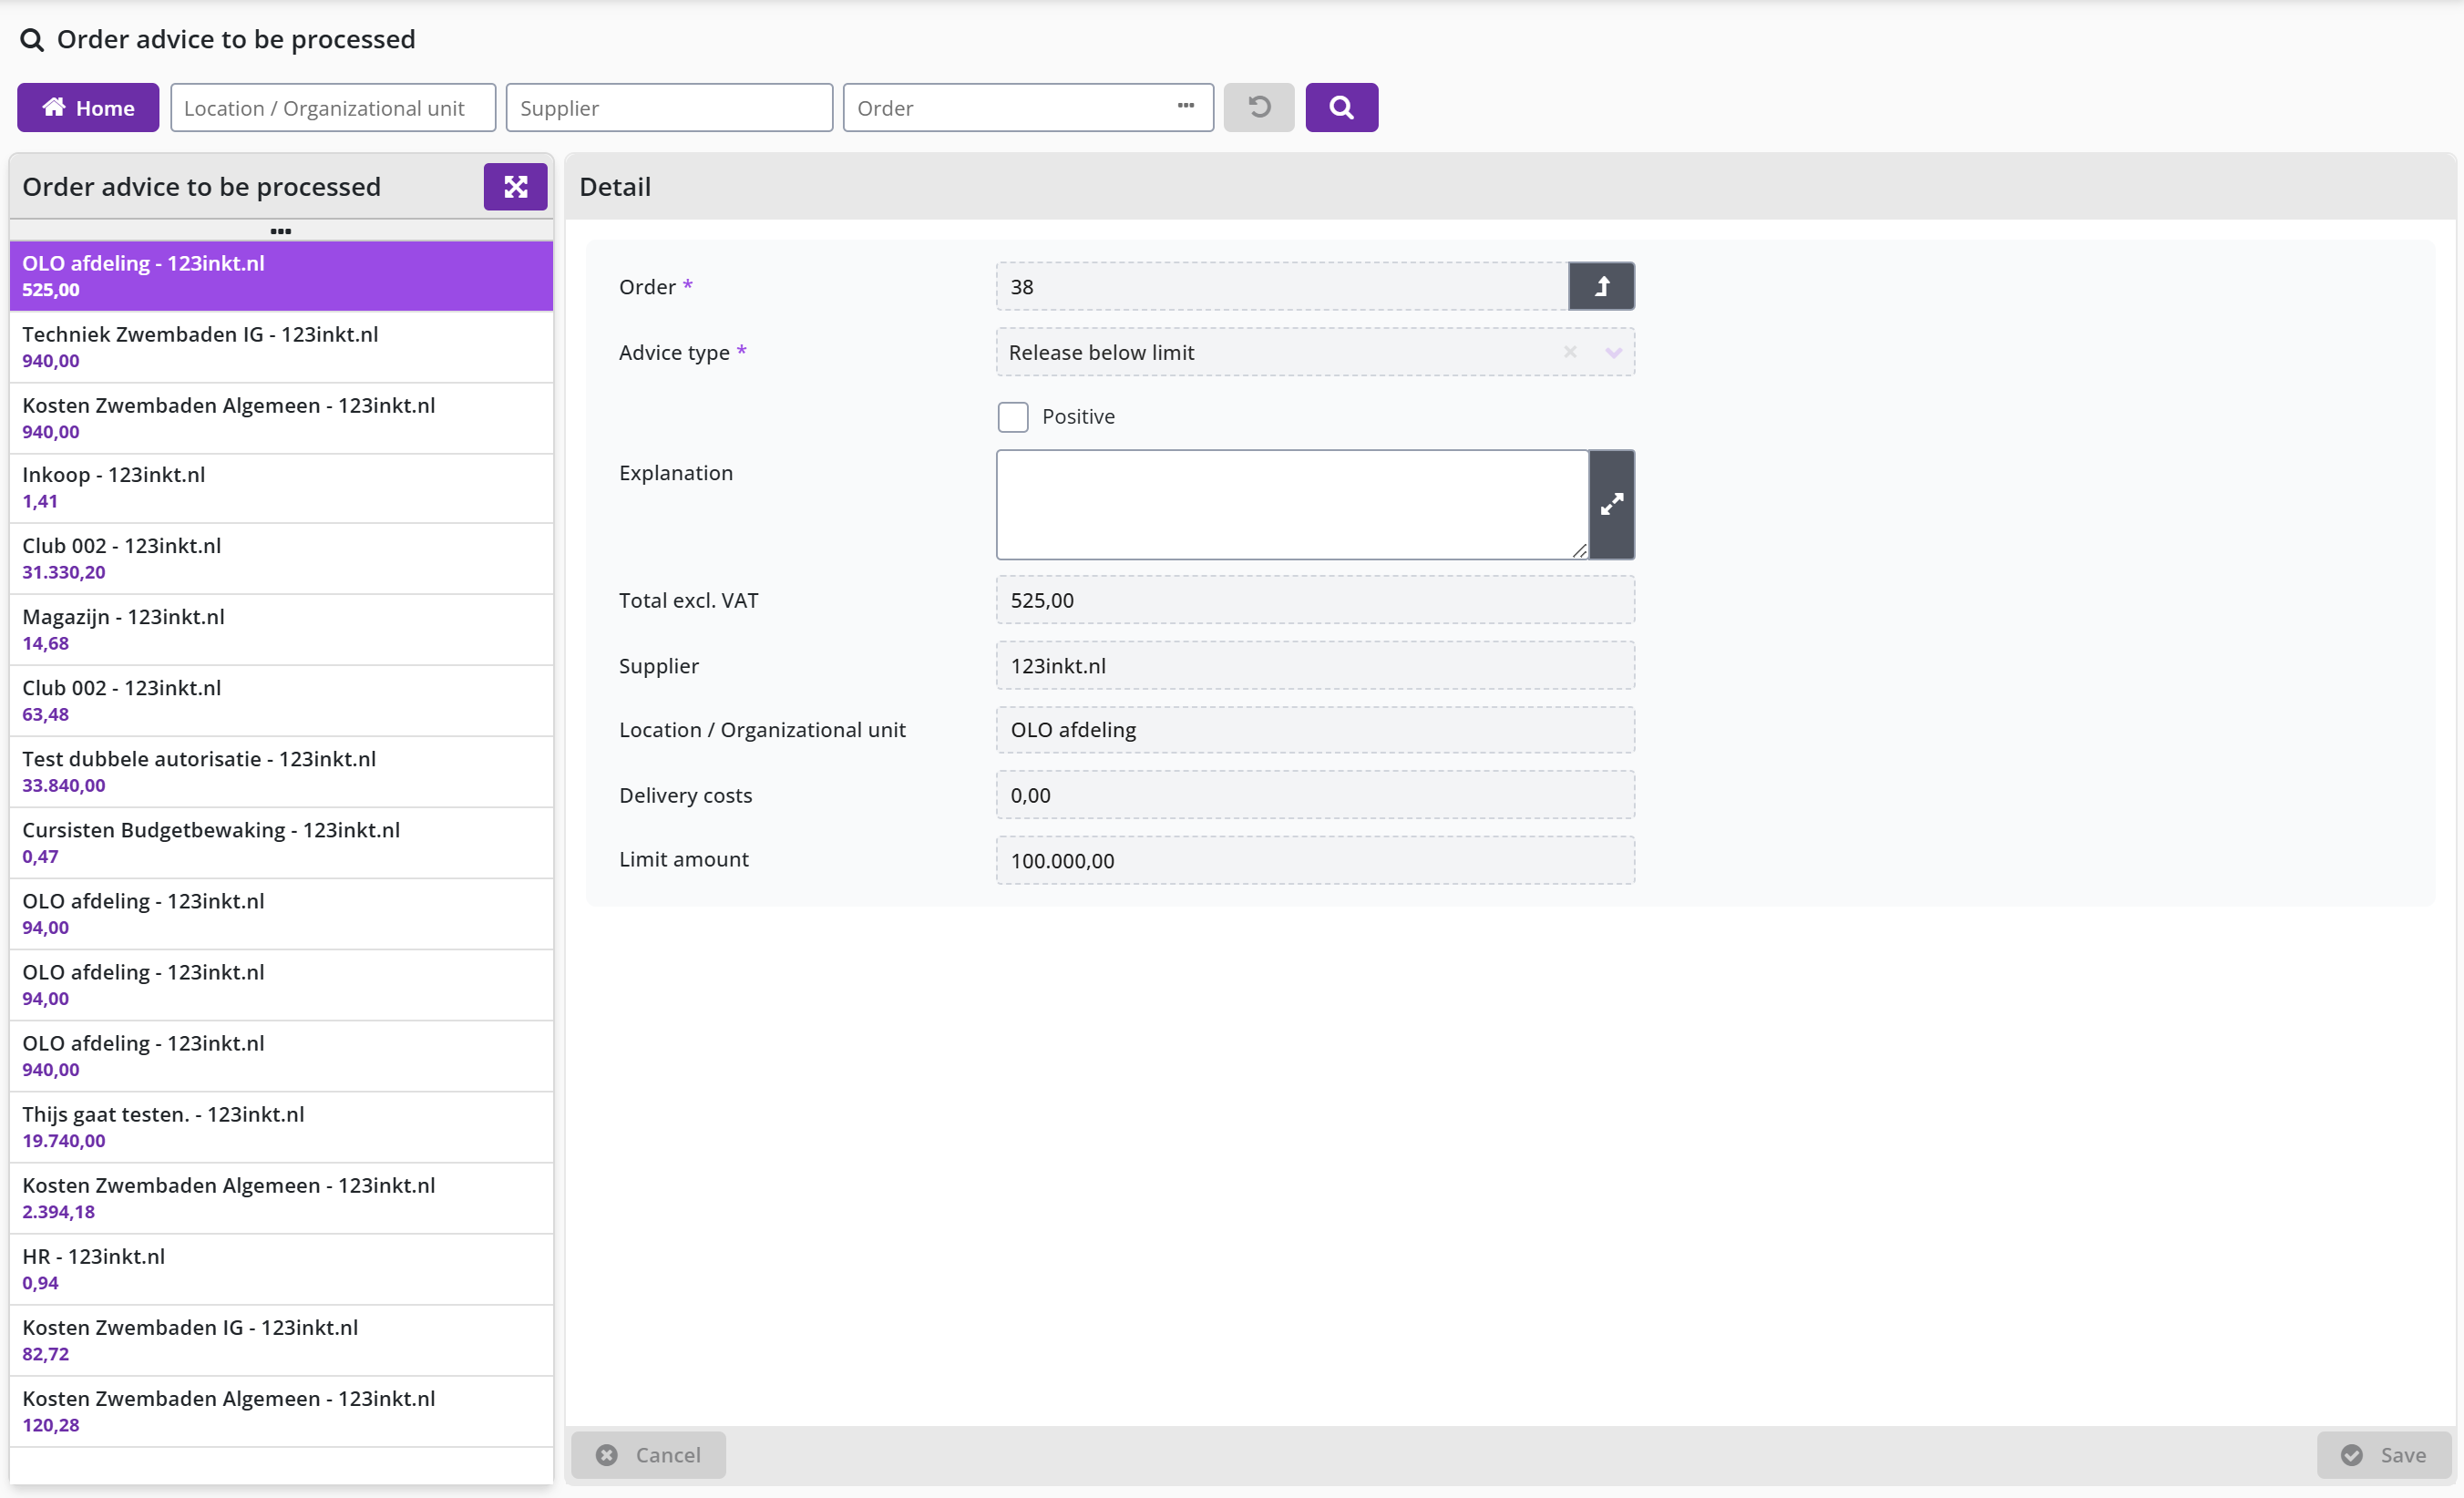Viewport: 2464px width, 1498px height.
Task: Click the three-dot handle above the list
Action: 281,231
